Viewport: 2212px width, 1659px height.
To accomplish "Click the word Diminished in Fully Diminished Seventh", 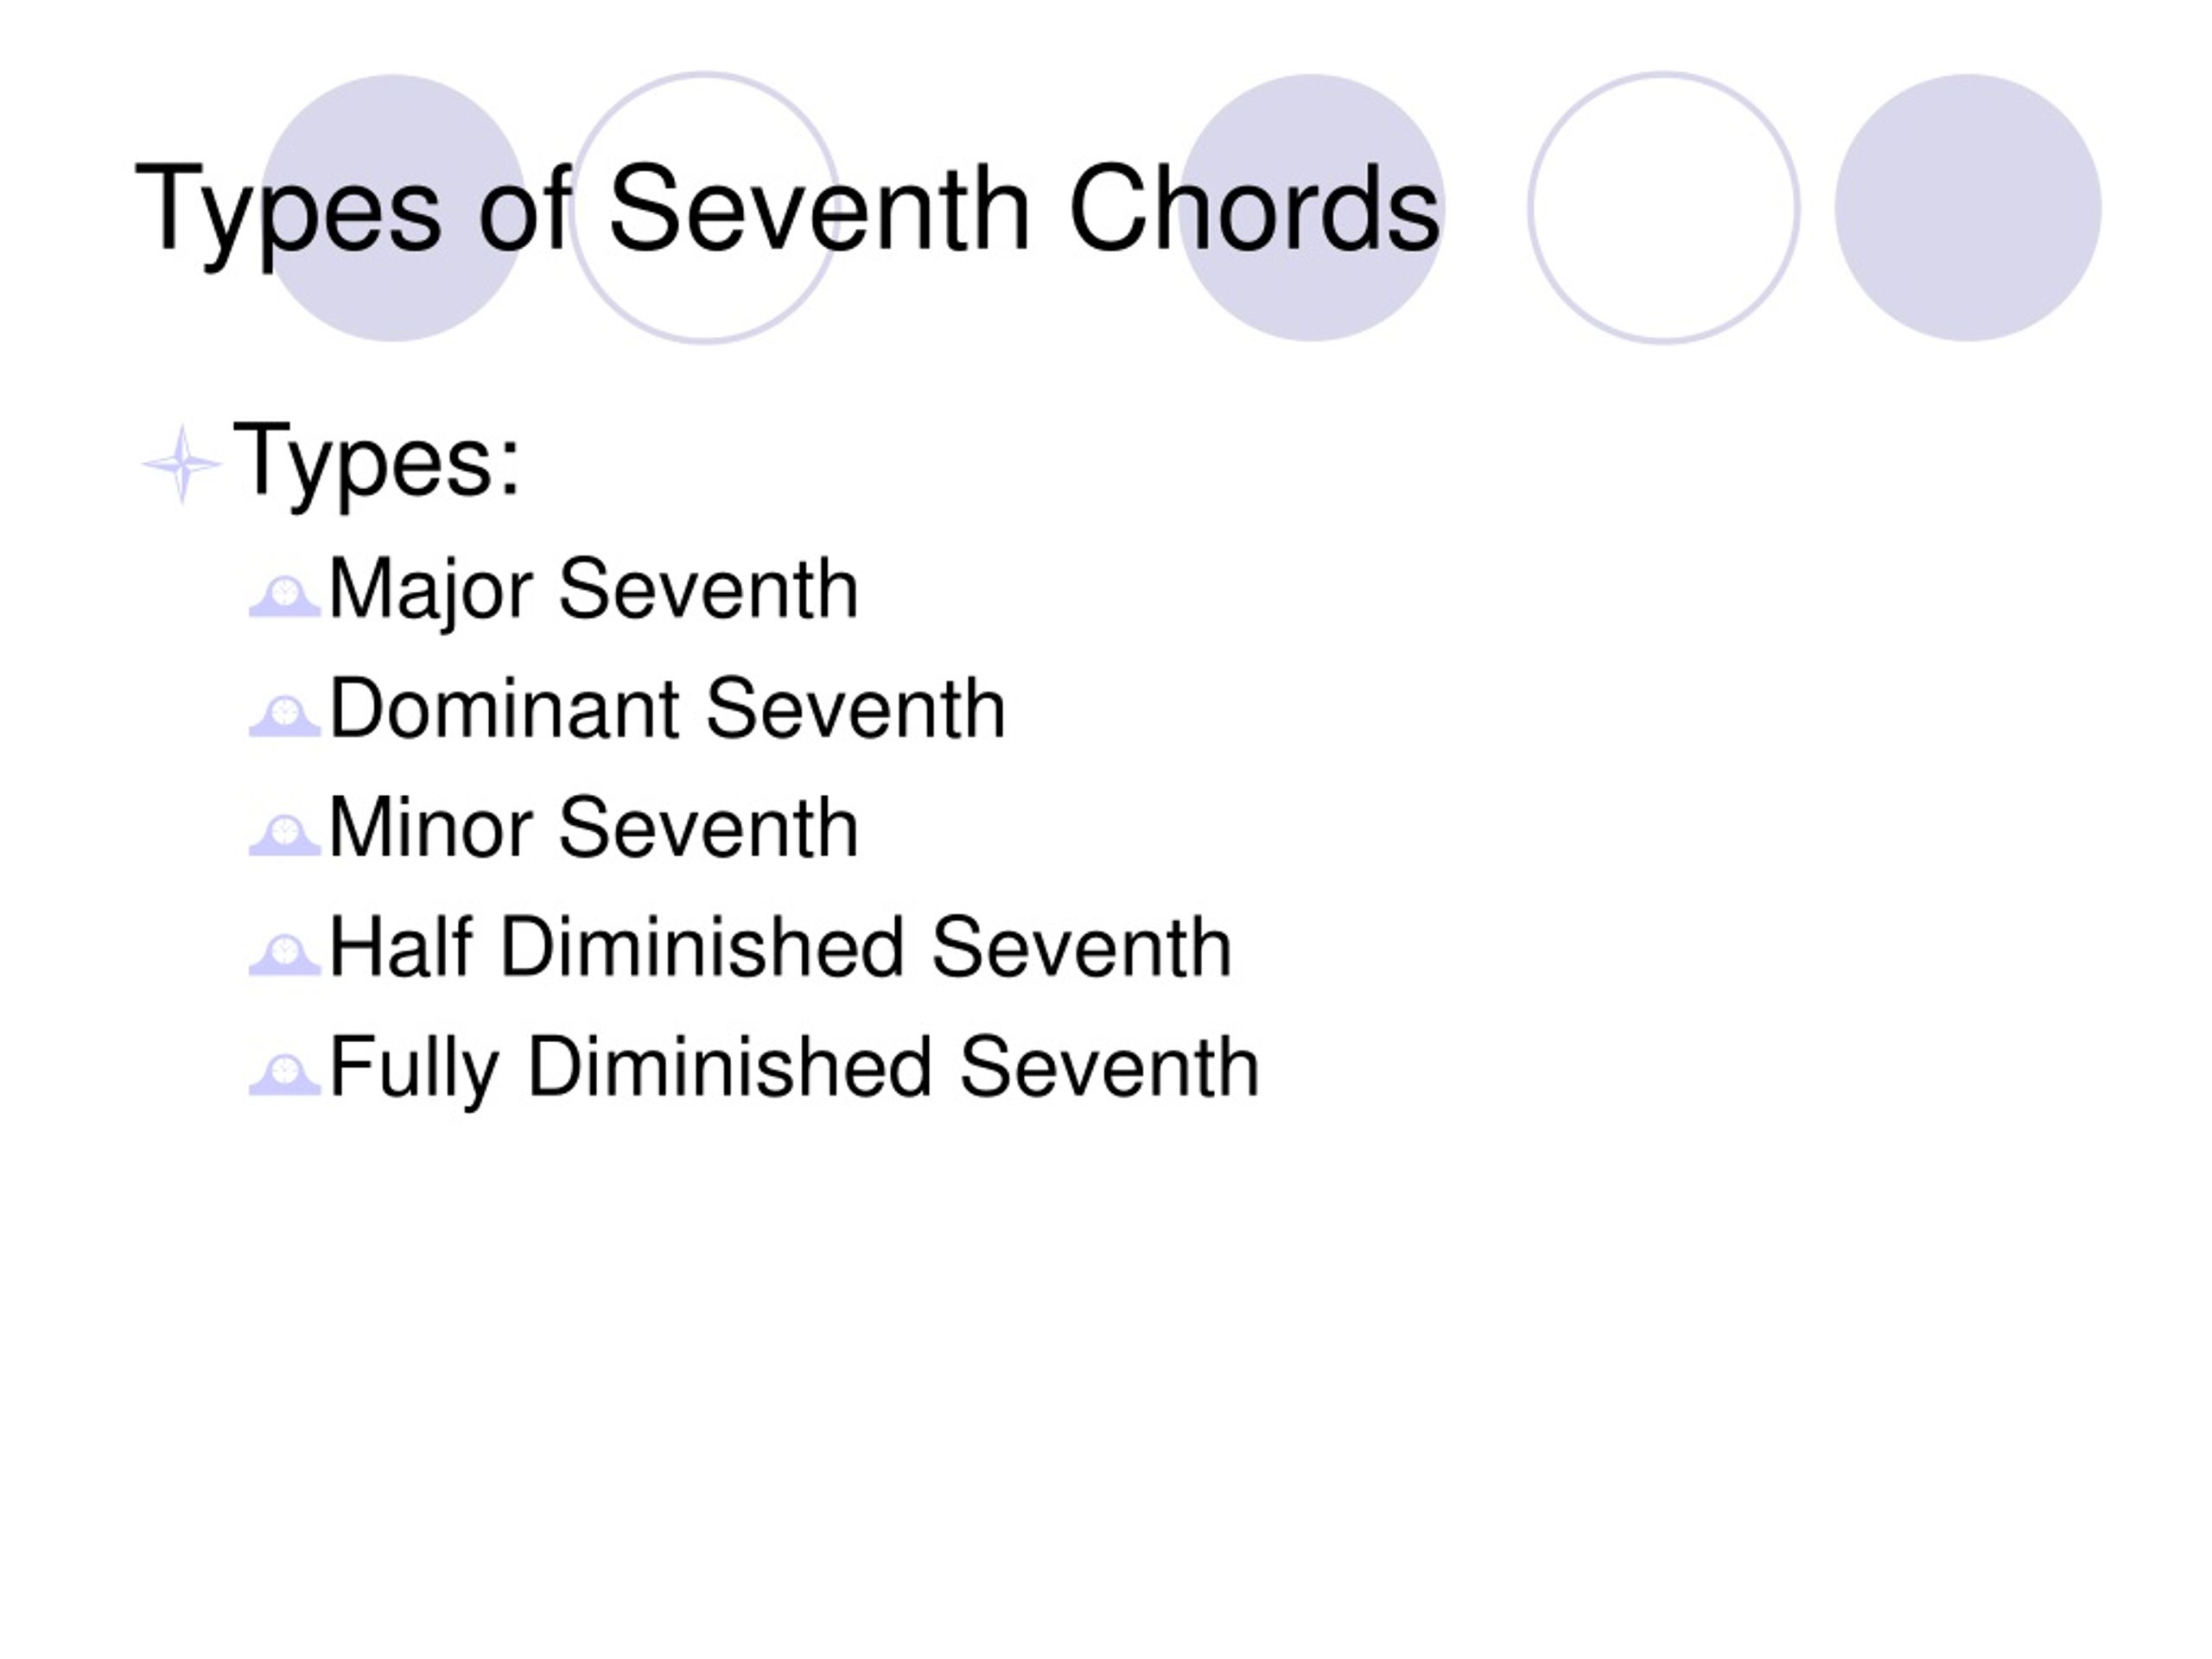I will pos(729,1067).
